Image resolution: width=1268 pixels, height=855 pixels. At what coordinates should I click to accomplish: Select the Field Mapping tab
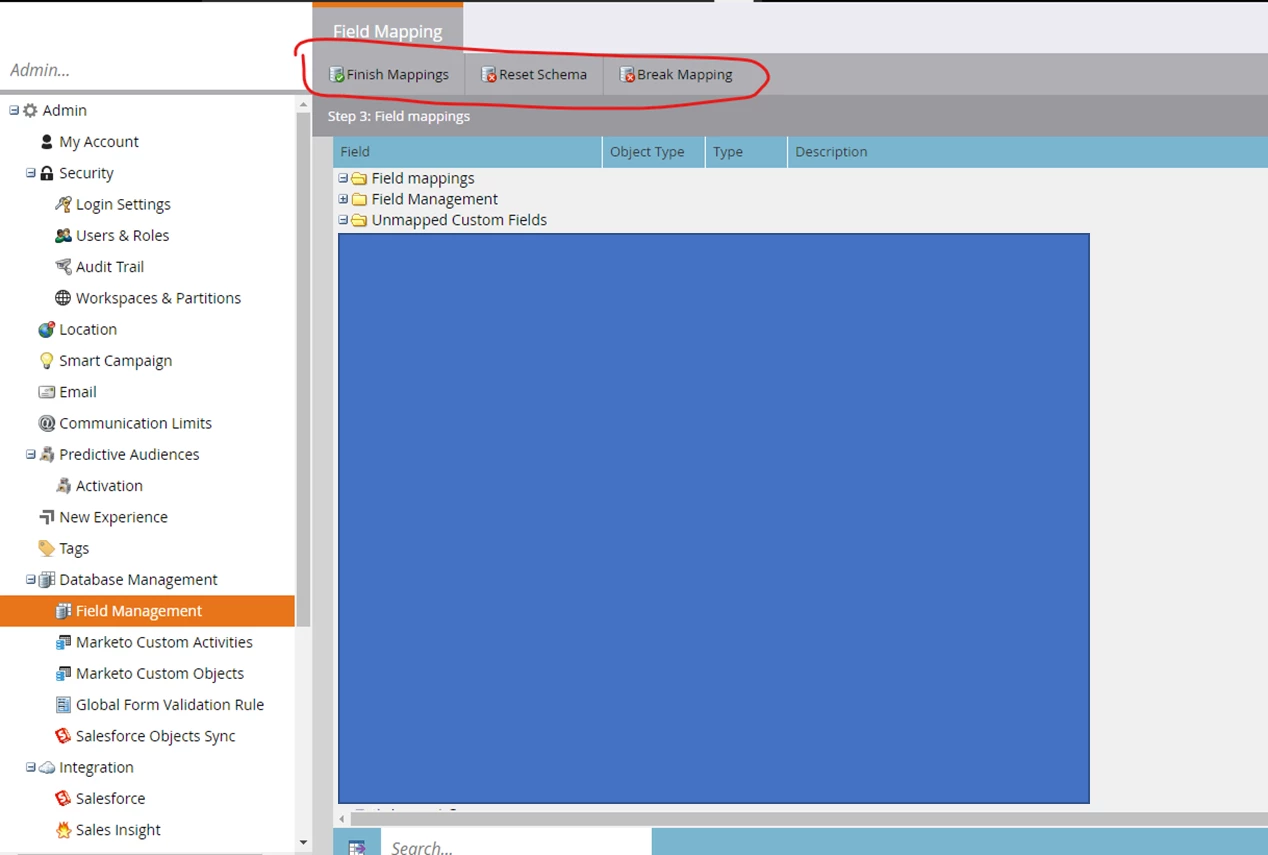point(387,30)
